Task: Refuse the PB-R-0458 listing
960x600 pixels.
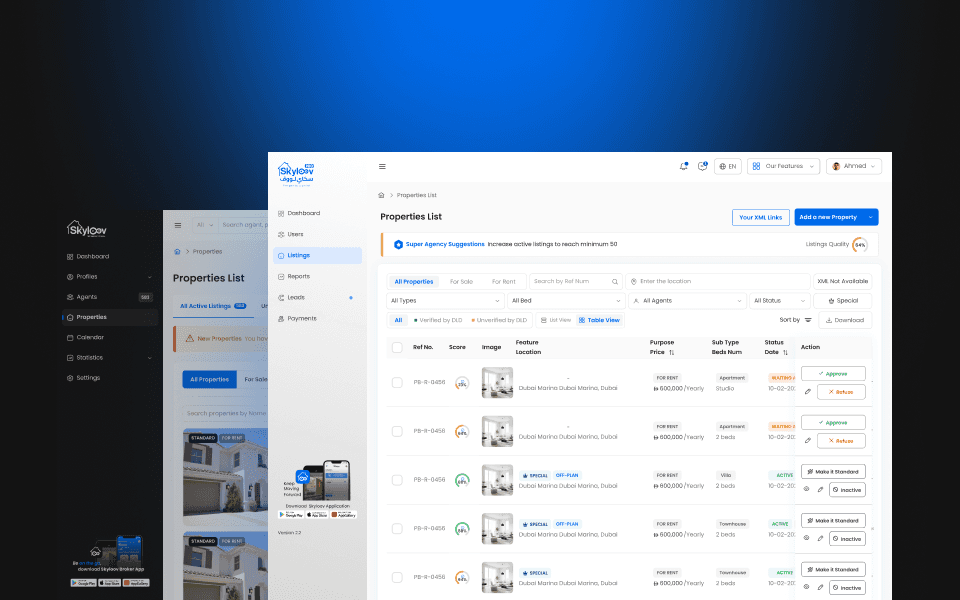Action: 841,441
